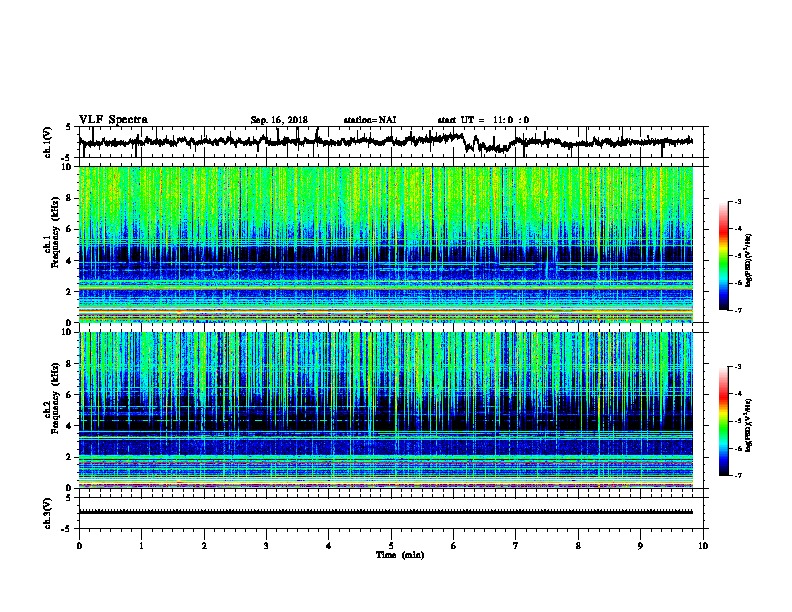Click the ch.1 spectrogram color bar
792x612 pixels.
[723, 256]
